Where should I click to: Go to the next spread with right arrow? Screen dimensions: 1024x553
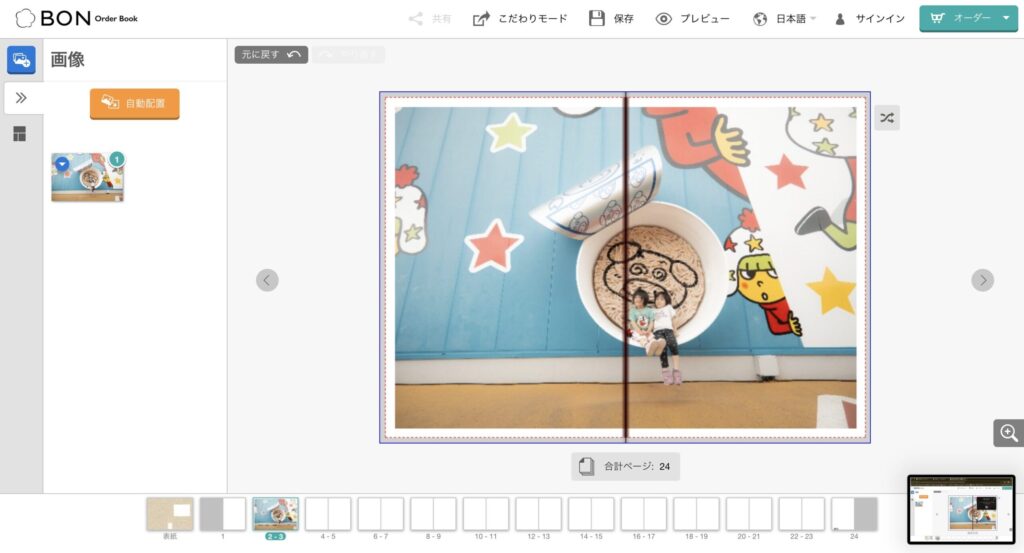coord(982,280)
